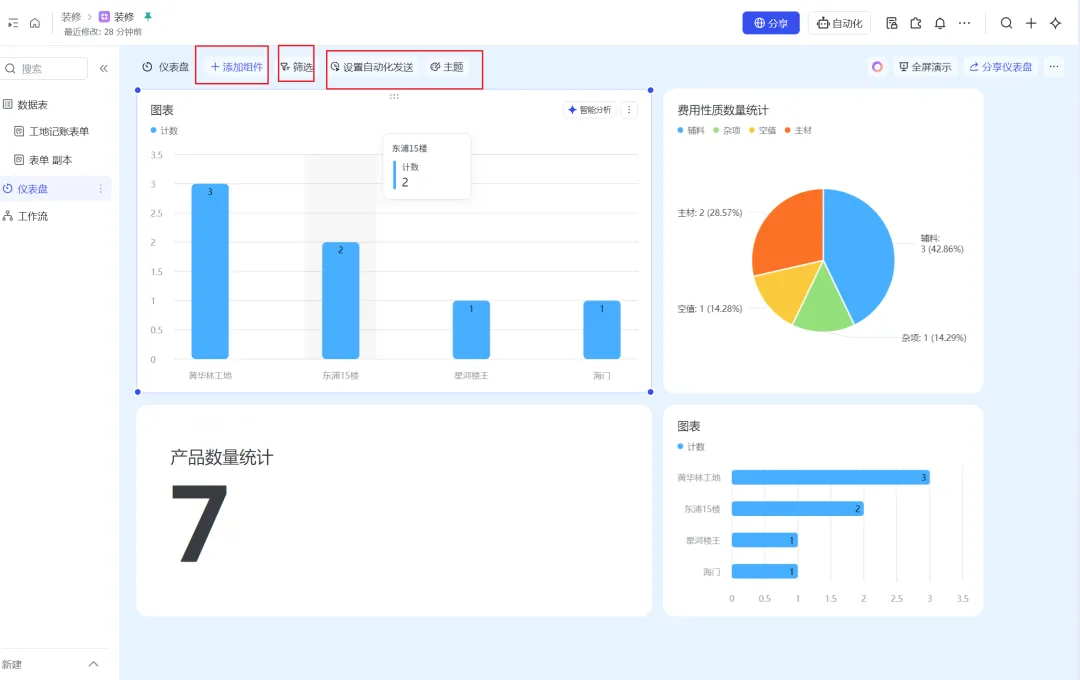
Task: Toggle the left navigation sidebar icon
Action: (x=13, y=23)
